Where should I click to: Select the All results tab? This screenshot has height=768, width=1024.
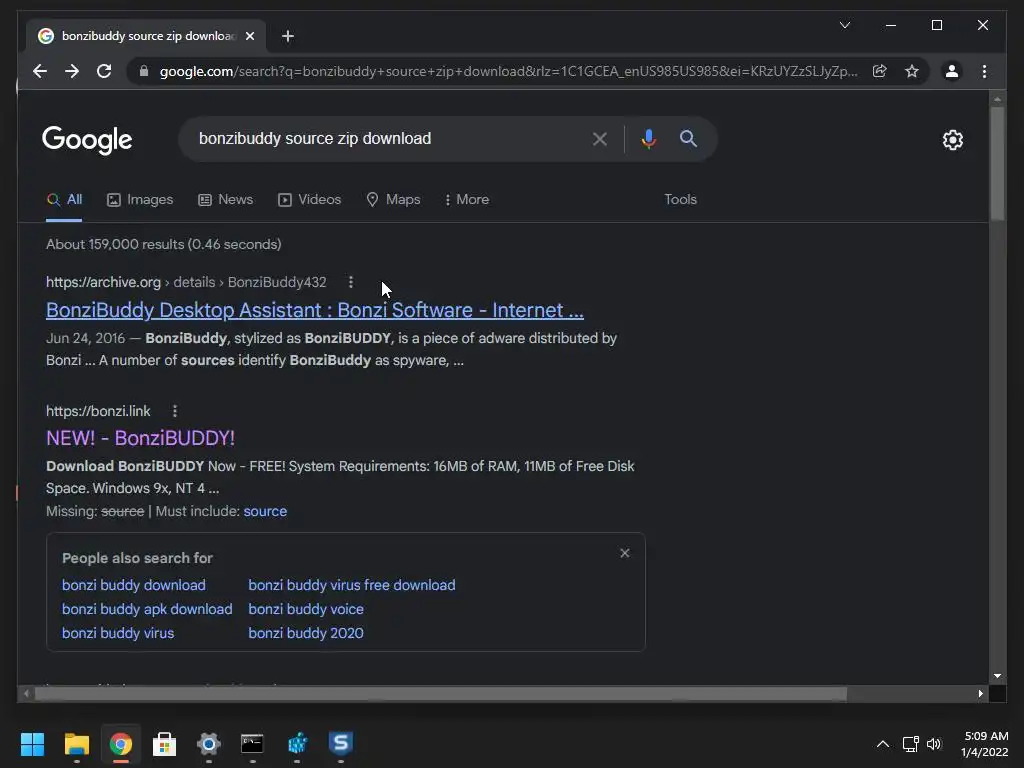pyautogui.click(x=64, y=199)
